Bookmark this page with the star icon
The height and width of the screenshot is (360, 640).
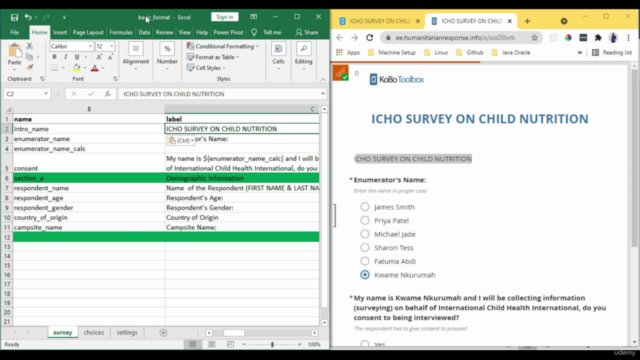click(x=534, y=38)
